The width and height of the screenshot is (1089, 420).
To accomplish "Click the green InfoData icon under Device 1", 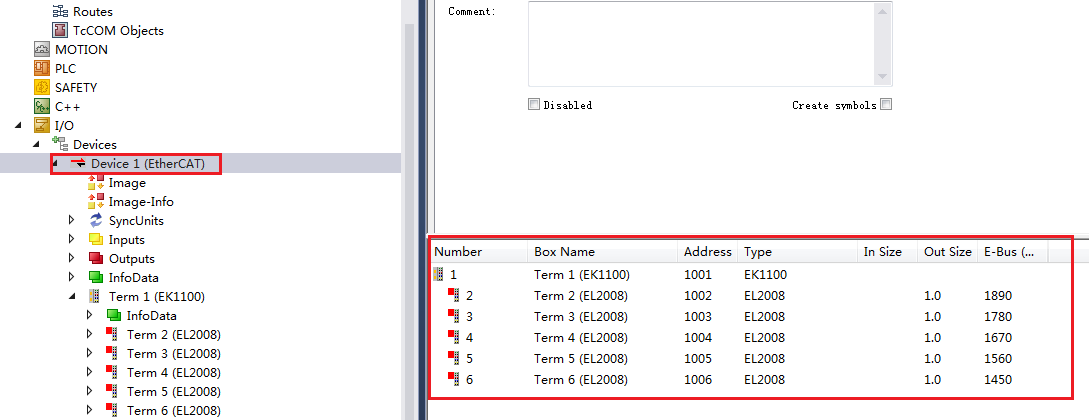I will point(96,278).
